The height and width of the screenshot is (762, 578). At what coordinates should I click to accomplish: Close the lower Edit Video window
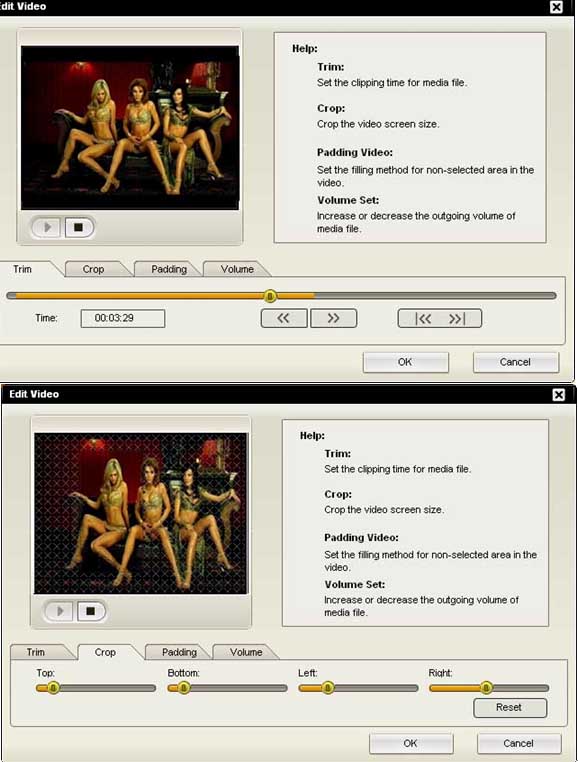coord(559,395)
